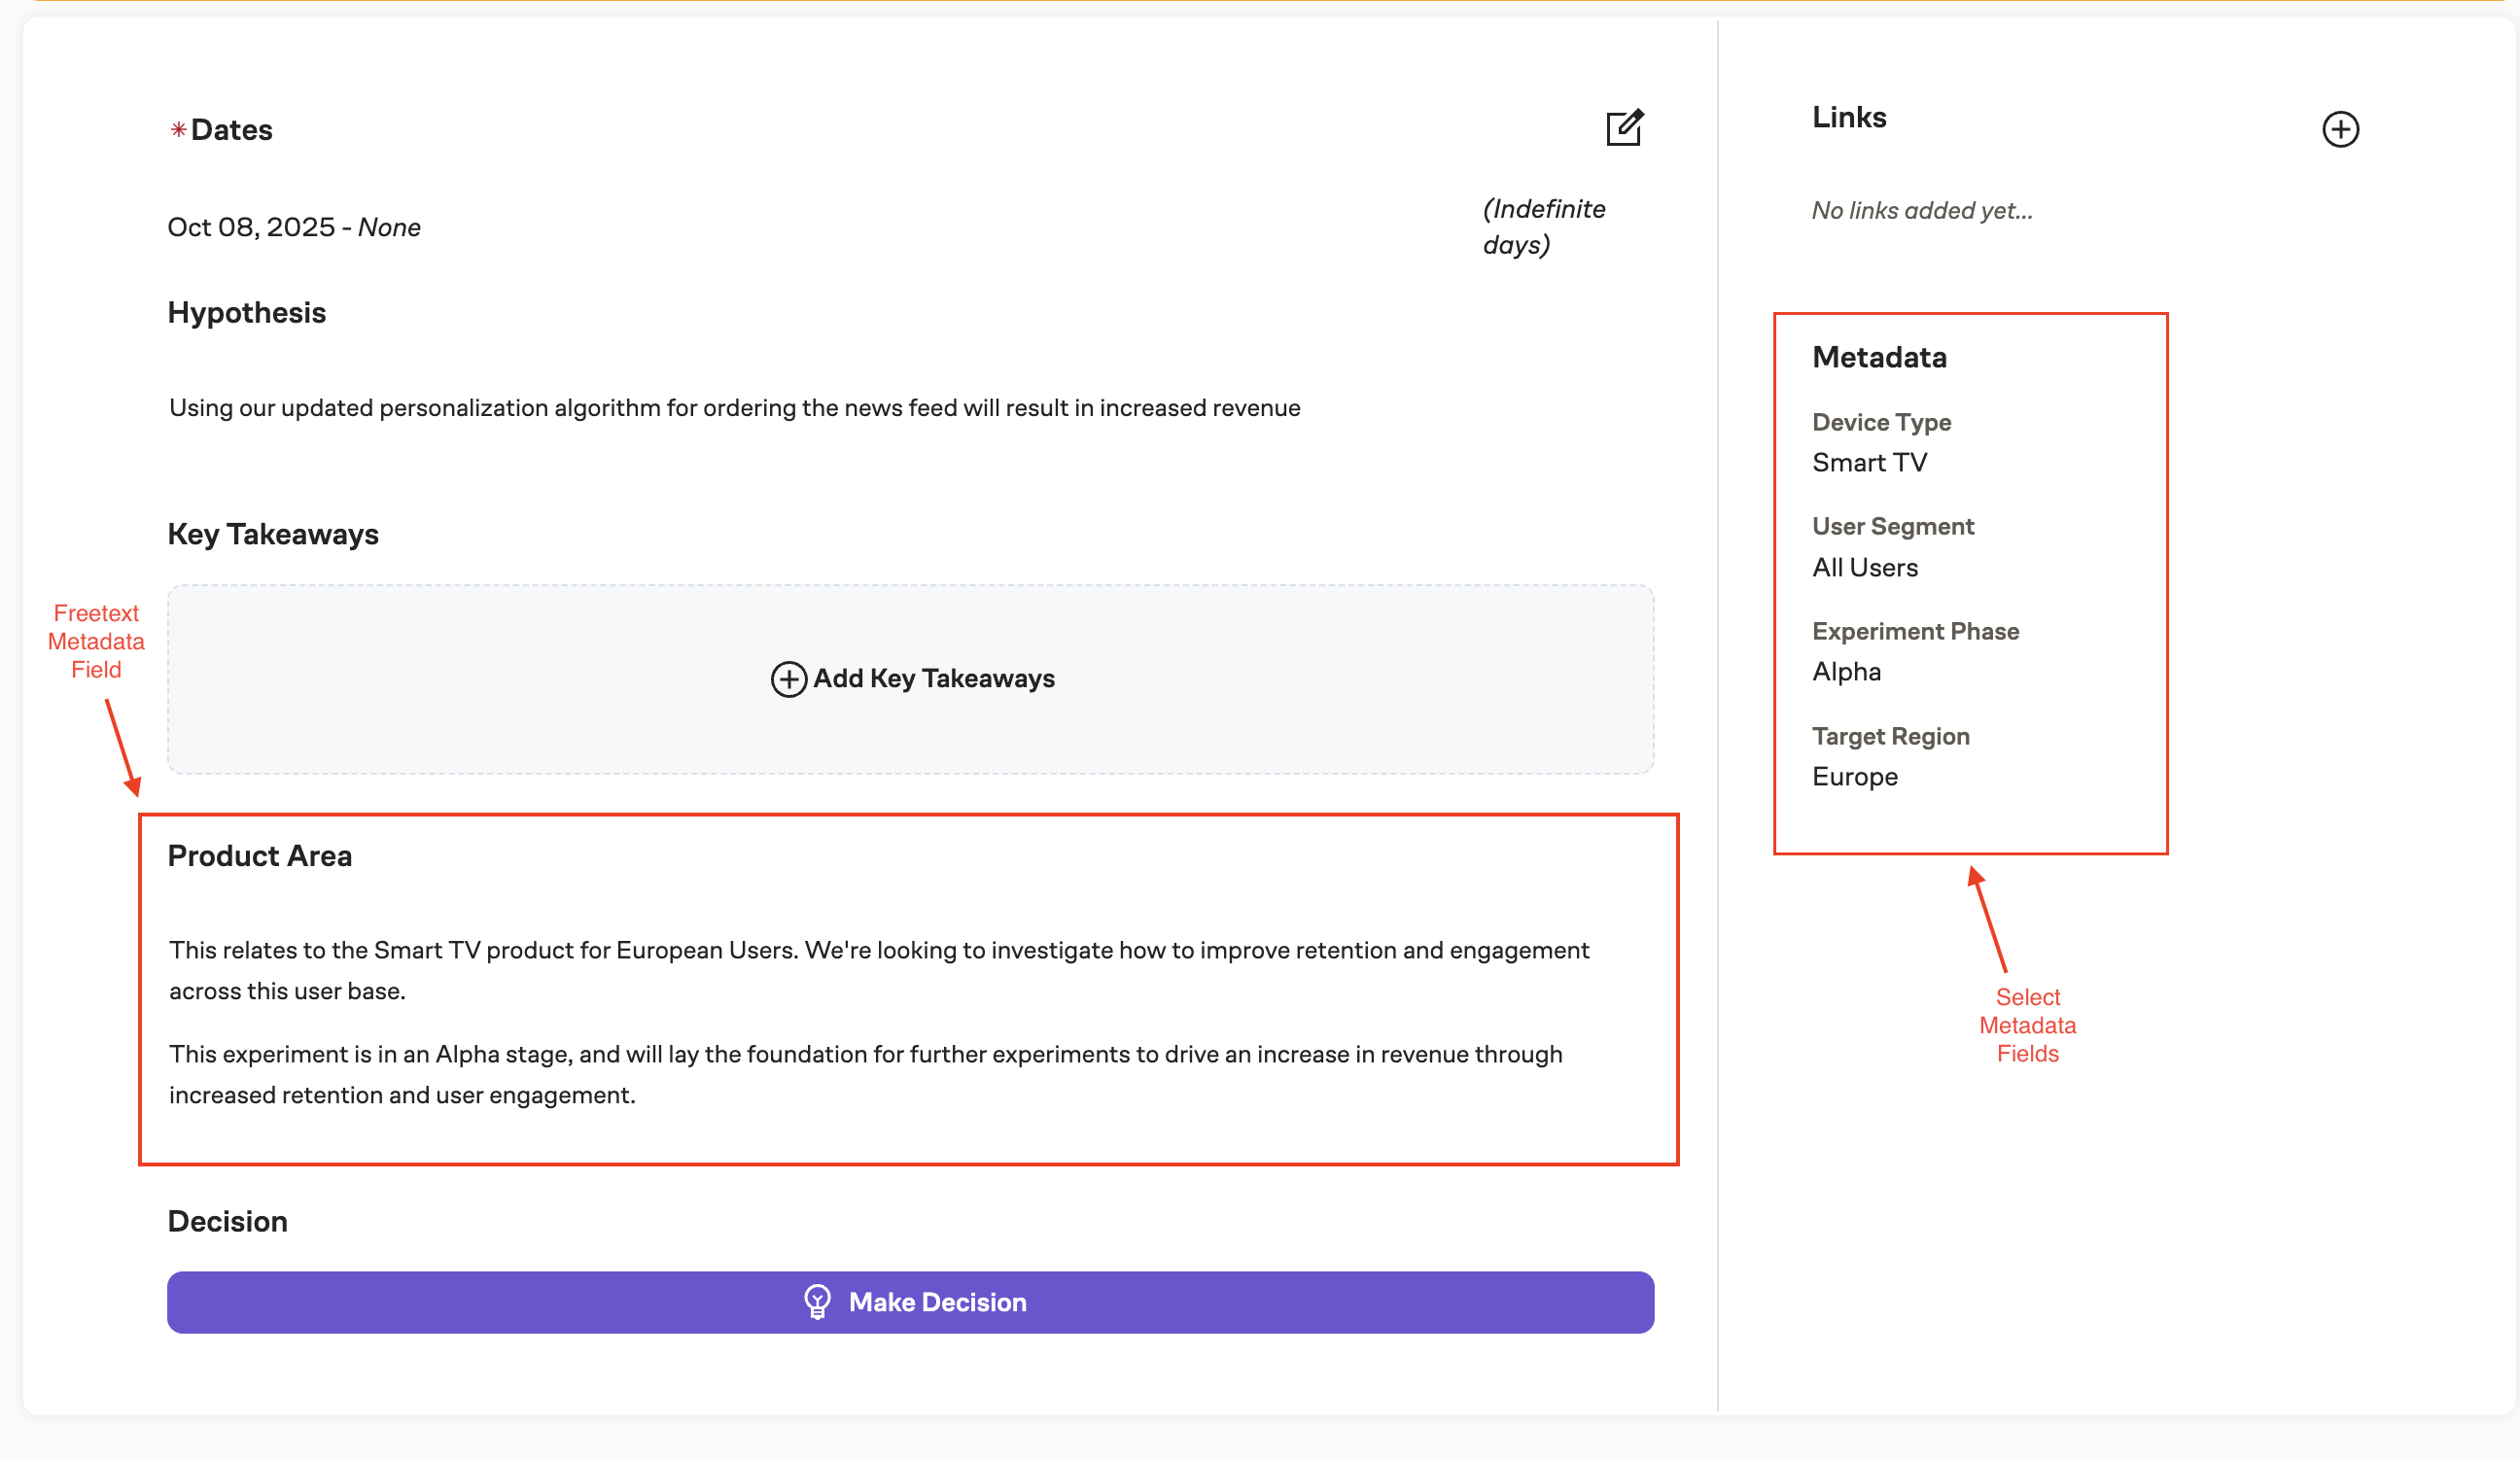
Task: Open the add link plus icon
Action: tap(2340, 128)
